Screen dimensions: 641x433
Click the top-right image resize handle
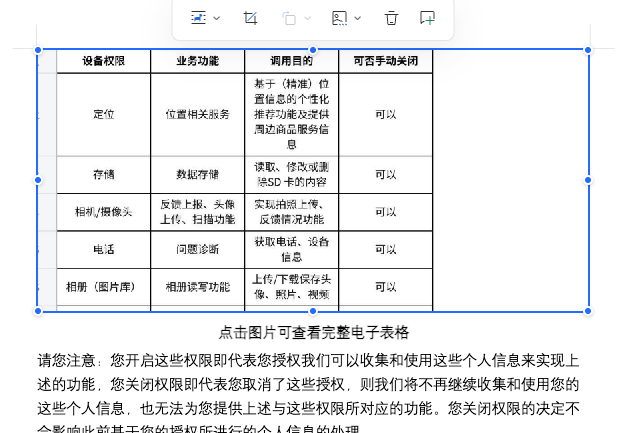tap(588, 50)
